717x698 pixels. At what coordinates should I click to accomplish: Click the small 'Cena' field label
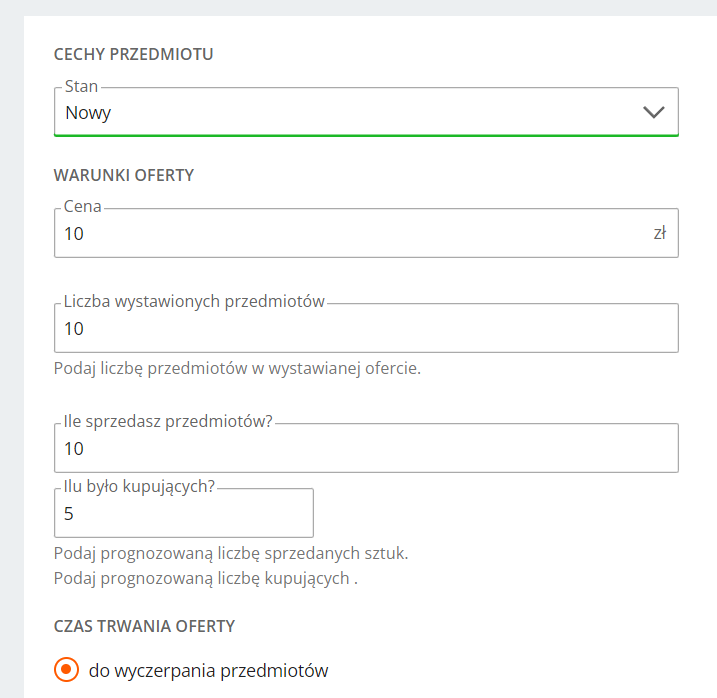click(83, 207)
